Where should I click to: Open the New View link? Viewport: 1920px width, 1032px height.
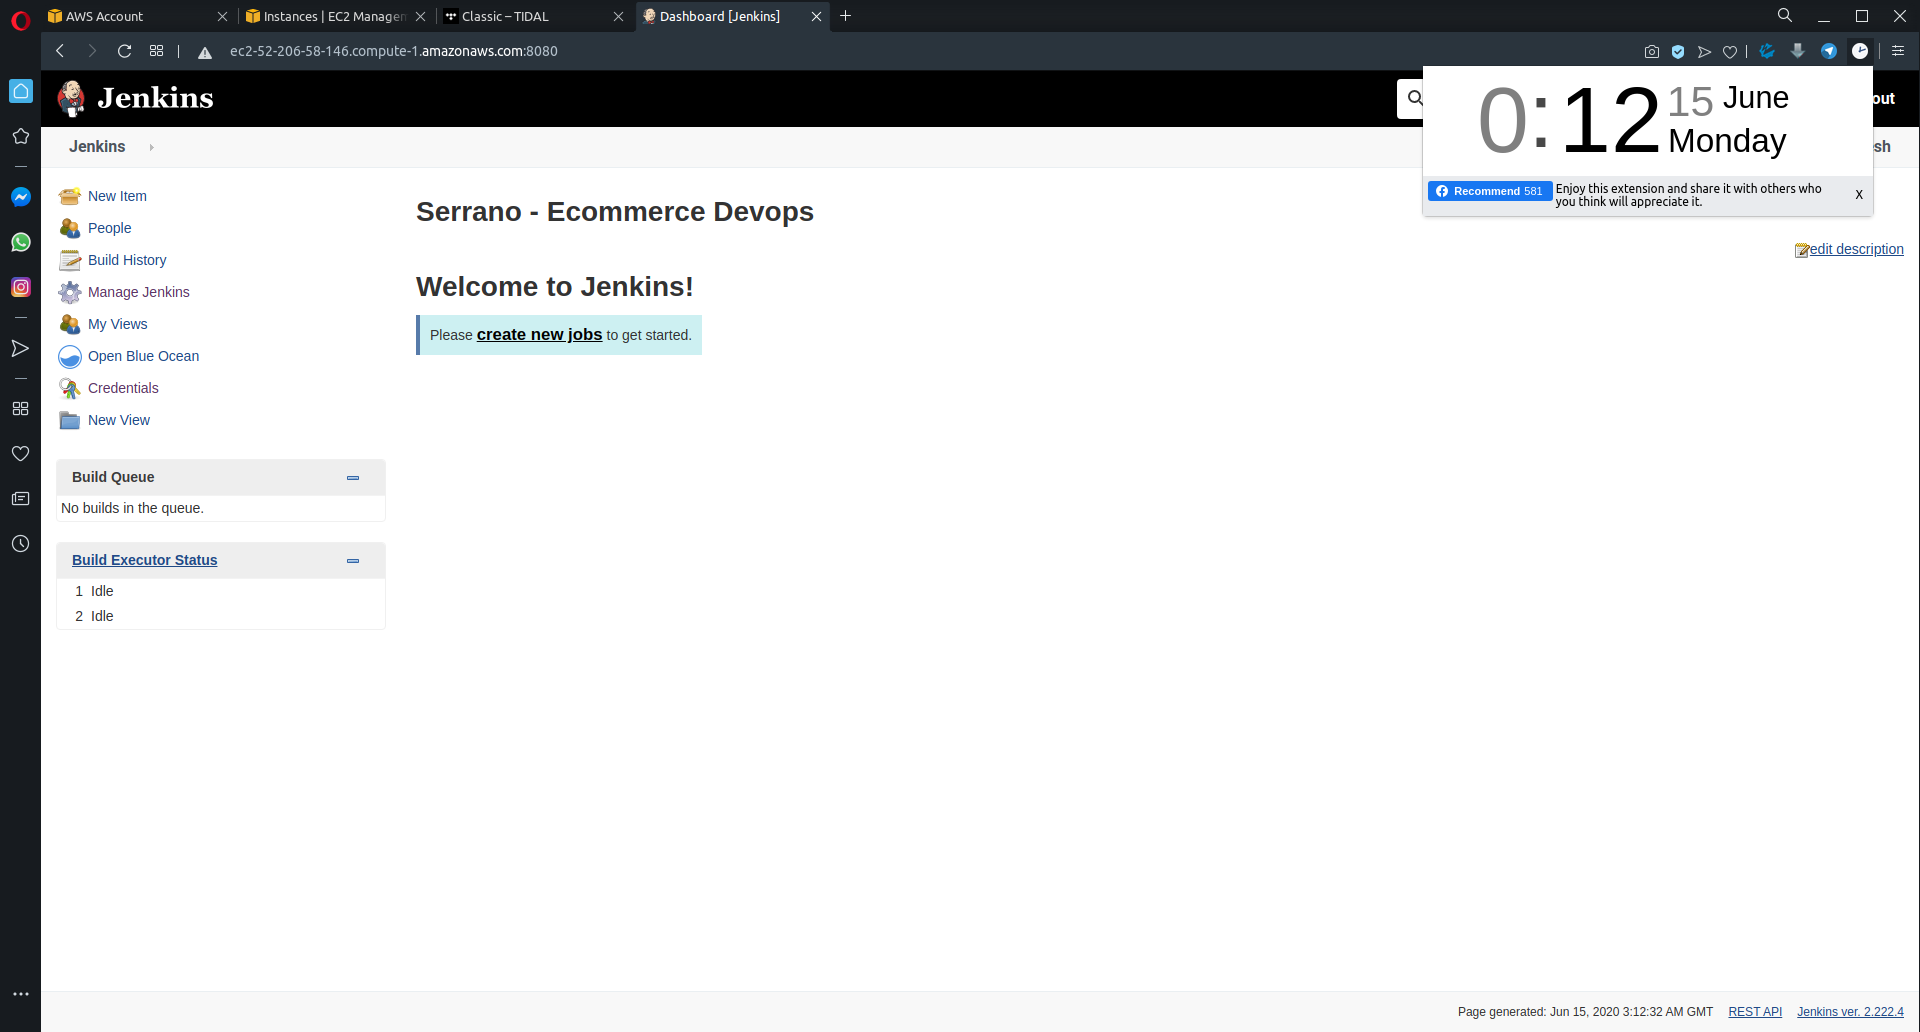119,420
